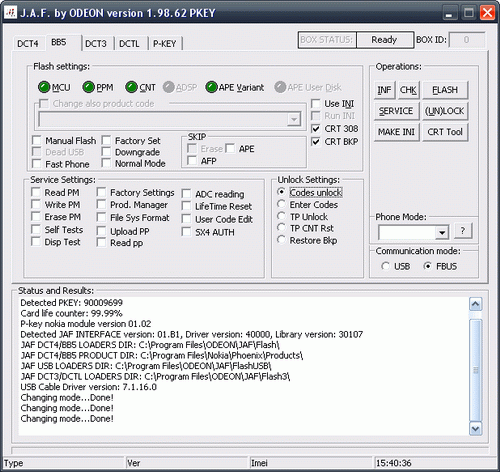The width and height of the screenshot is (500, 472).
Task: Switch to the BB5 tab
Action: 64,43
